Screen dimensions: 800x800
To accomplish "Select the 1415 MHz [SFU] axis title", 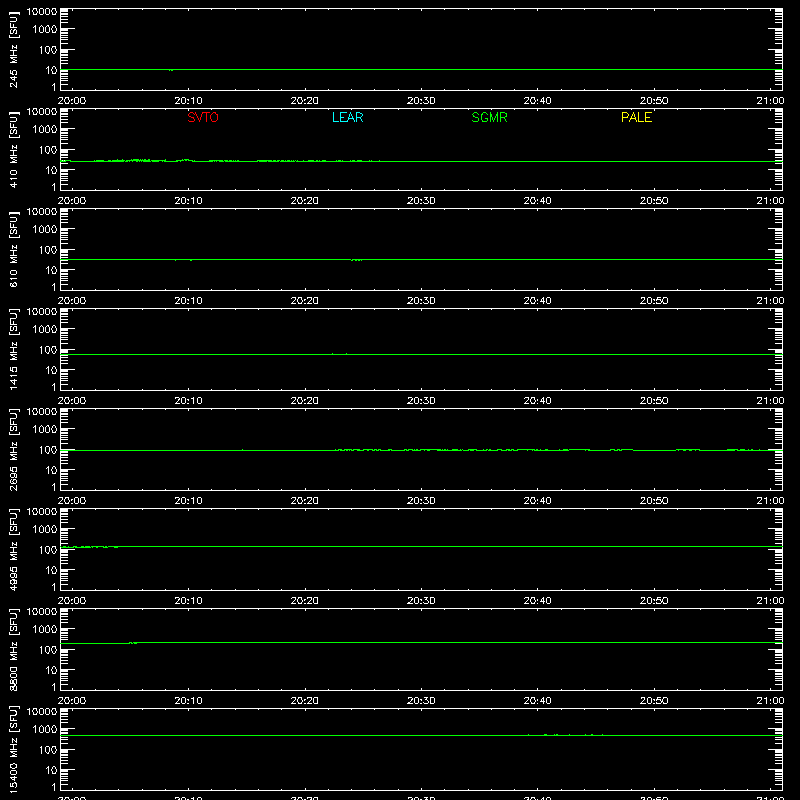I will pyautogui.click(x=14, y=349).
